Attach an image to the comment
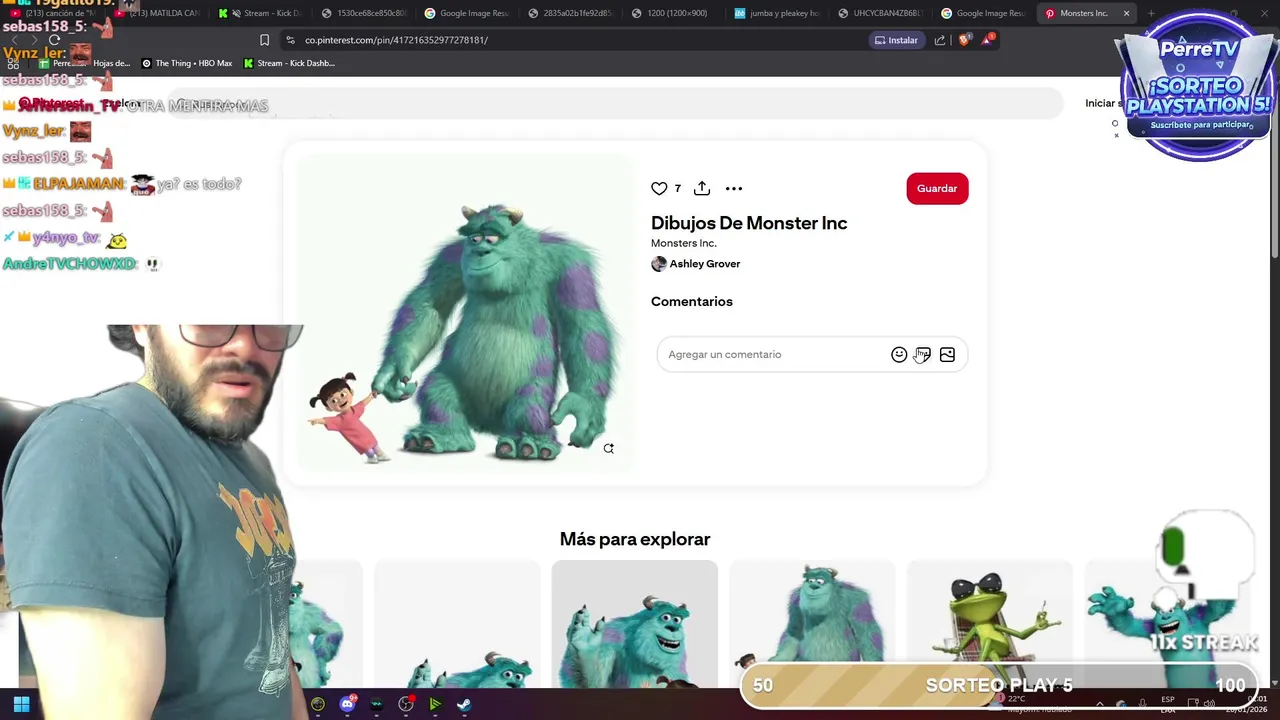1280x720 pixels. [x=947, y=354]
